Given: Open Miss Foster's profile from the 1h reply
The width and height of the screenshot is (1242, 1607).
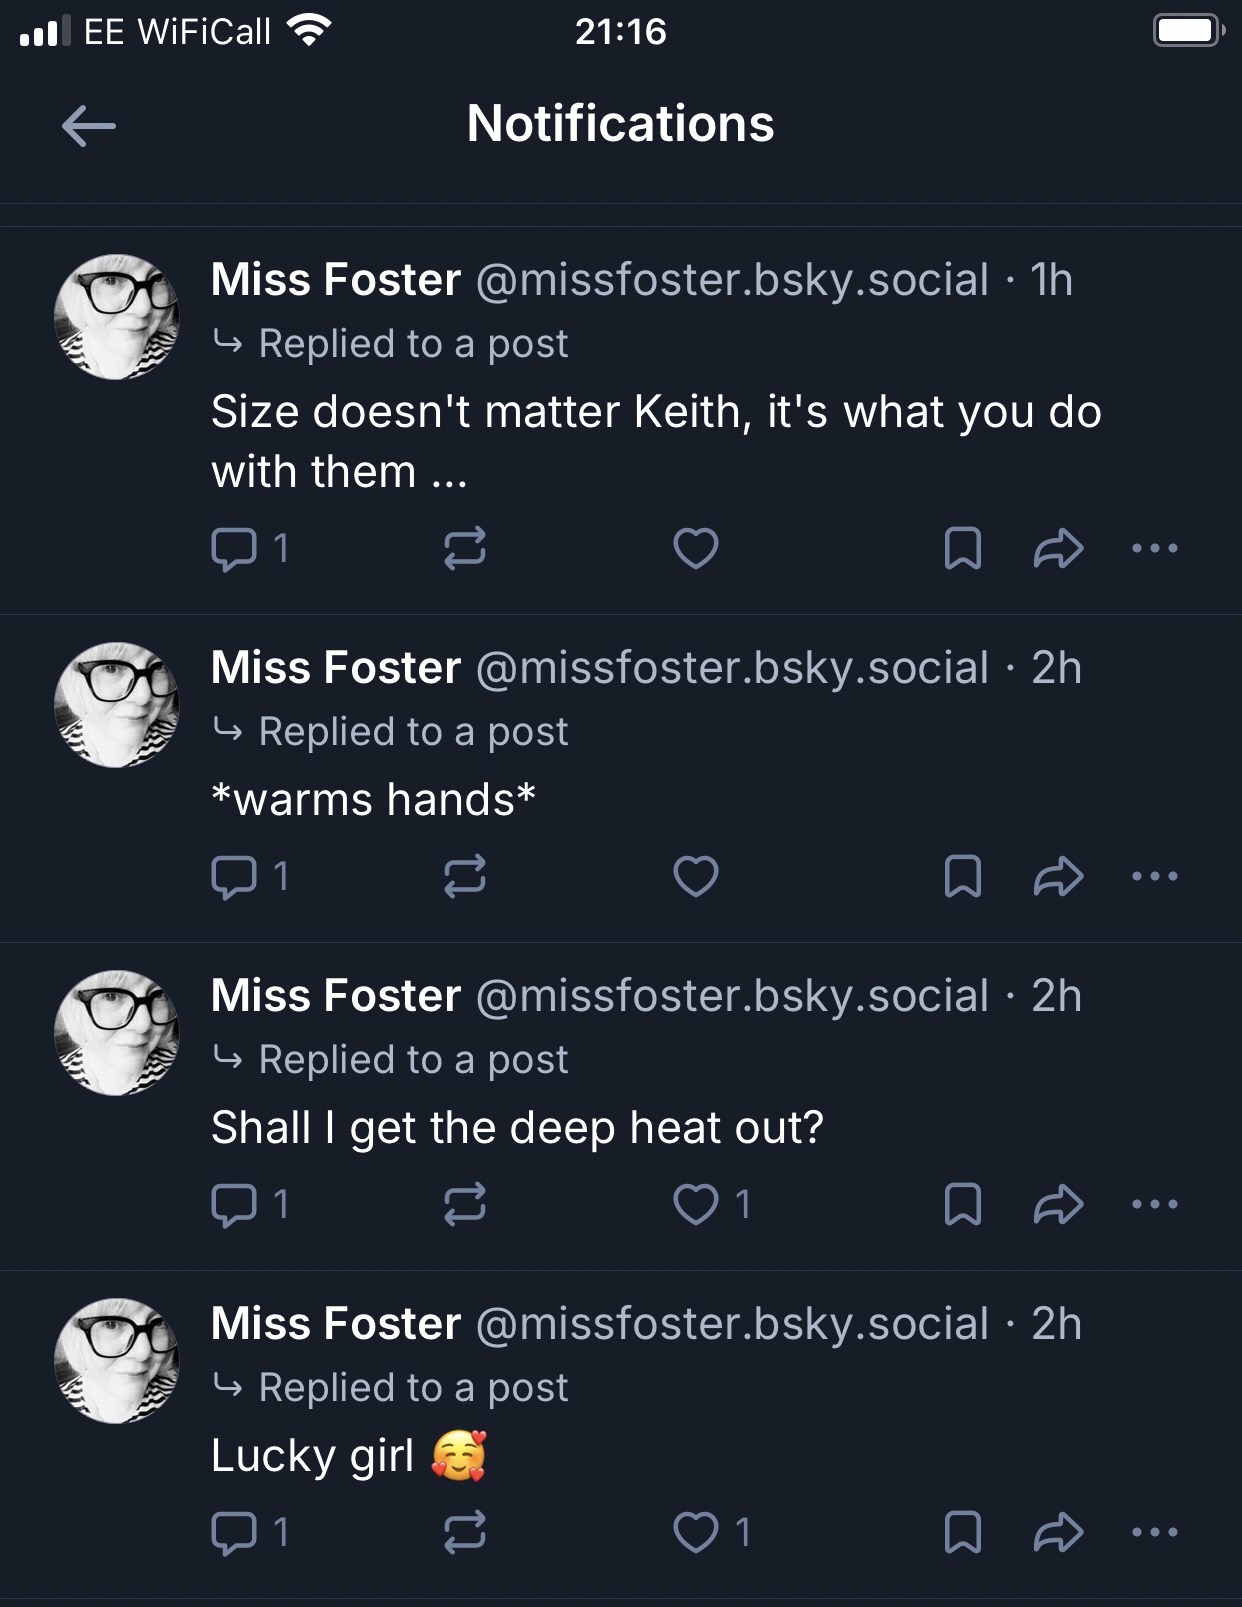Looking at the screenshot, I should click(x=336, y=280).
